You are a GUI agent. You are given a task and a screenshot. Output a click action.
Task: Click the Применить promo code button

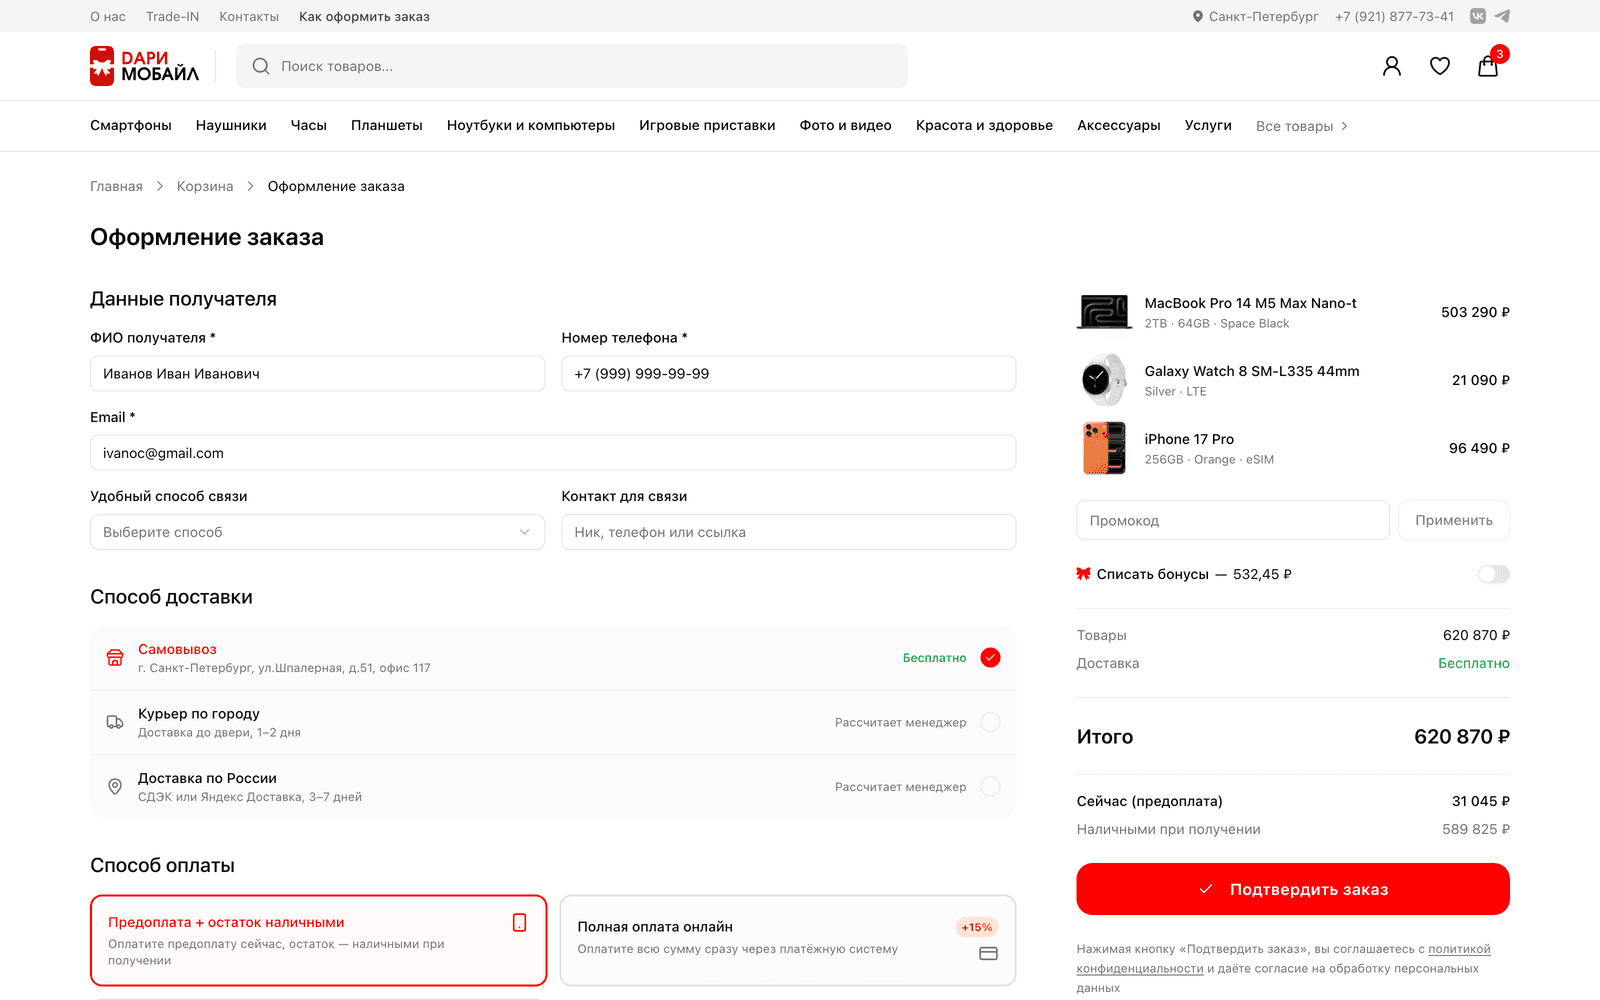tap(1454, 520)
